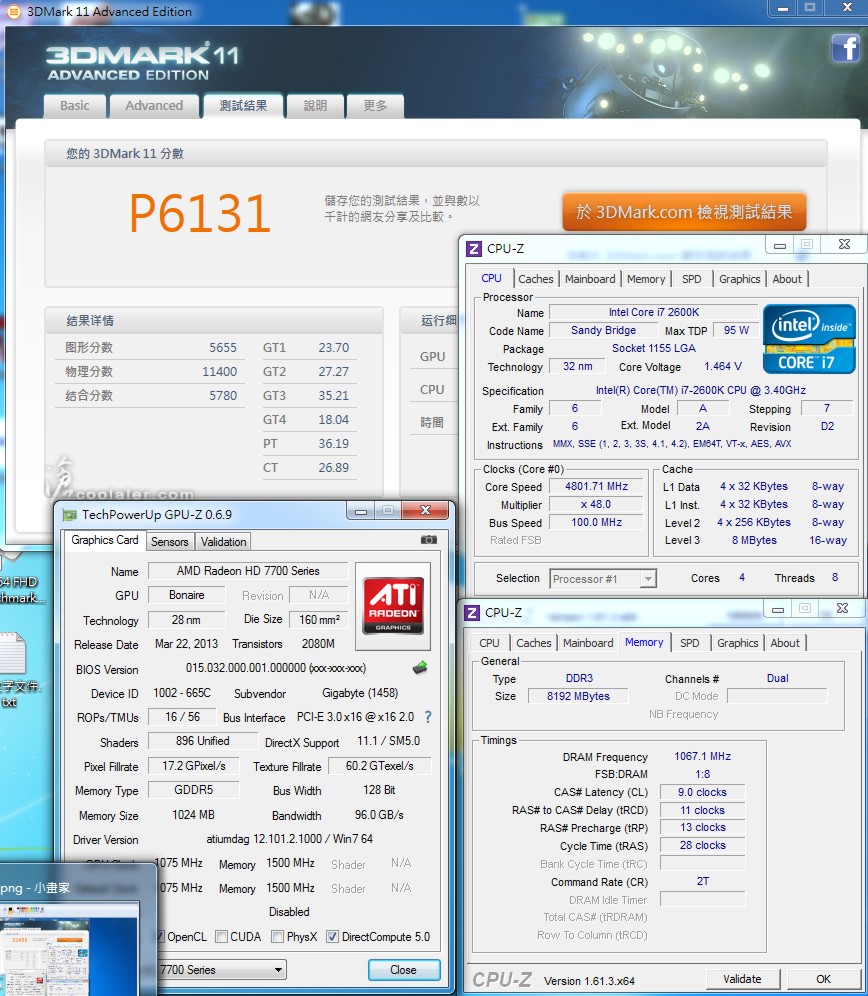Open Graphics tab in the upper CPU-Z window
This screenshot has width=868, height=996.
[740, 279]
